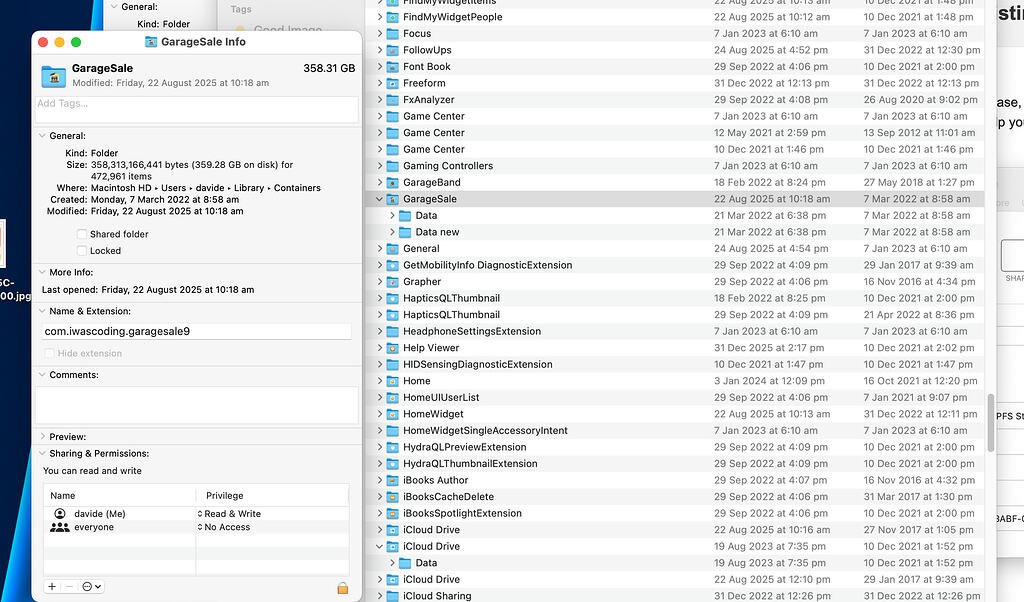The image size is (1024, 602).
Task: Open the lock icon in the Info window
Action: tap(343, 590)
